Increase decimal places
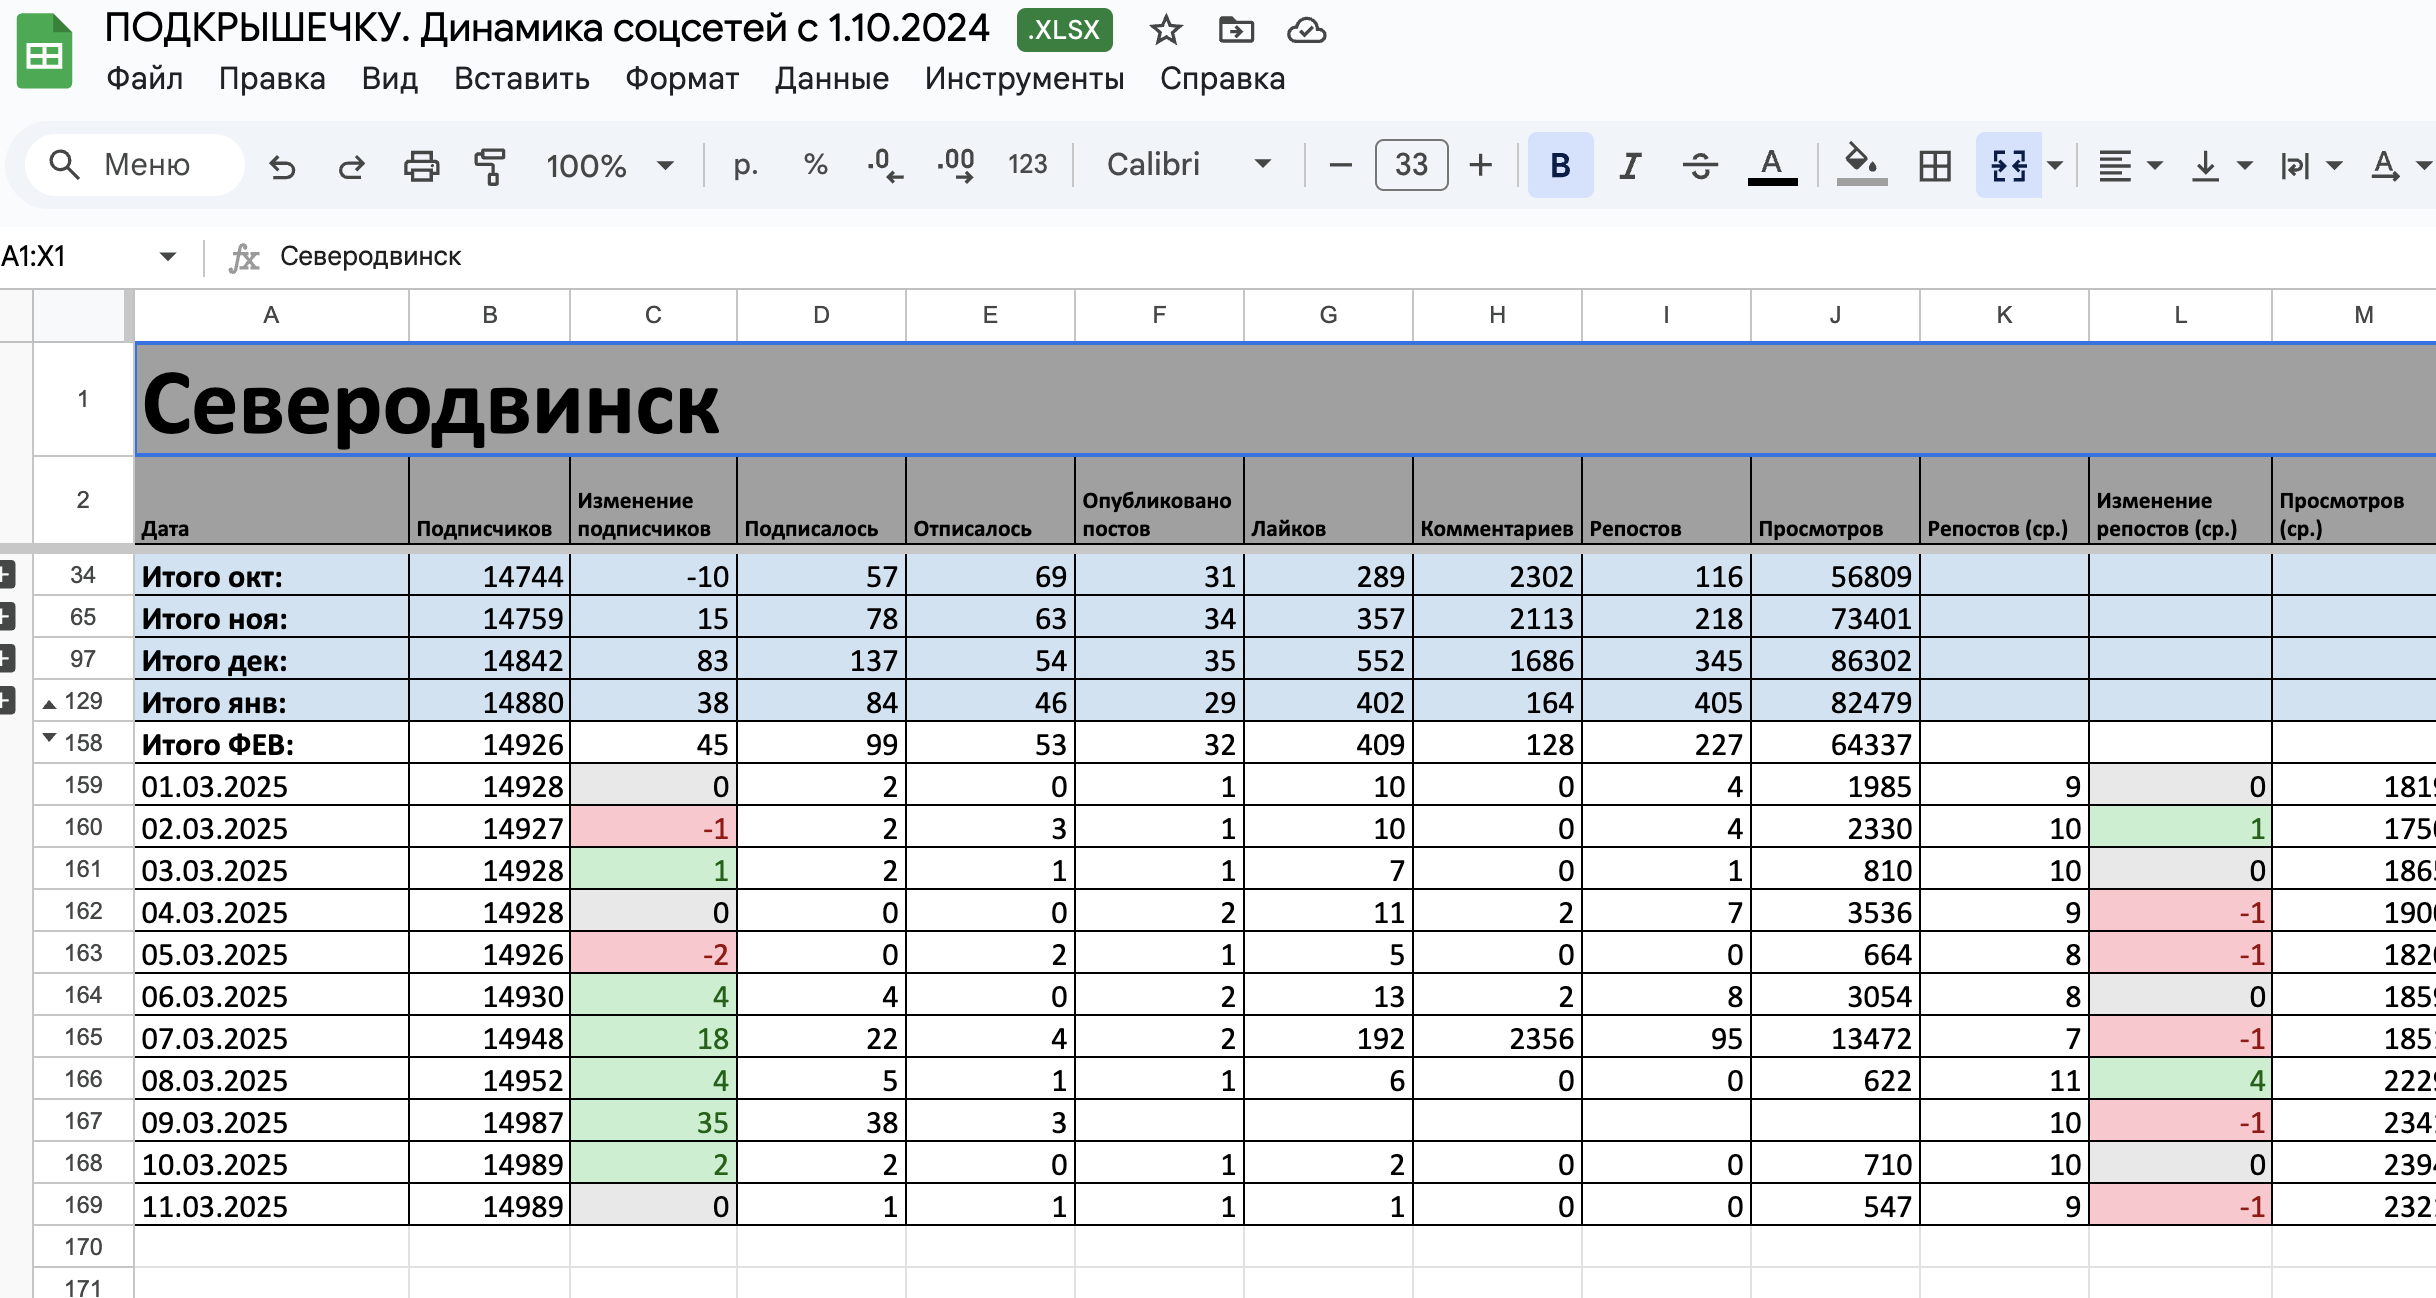 point(956,165)
